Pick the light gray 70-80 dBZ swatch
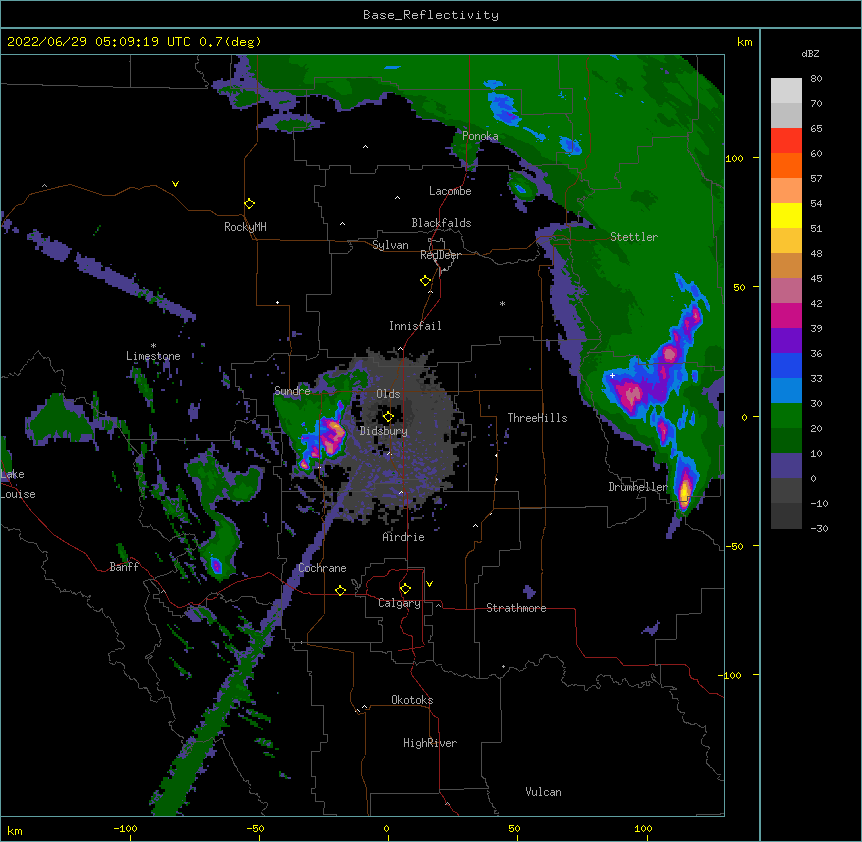The image size is (862, 842). tap(786, 91)
